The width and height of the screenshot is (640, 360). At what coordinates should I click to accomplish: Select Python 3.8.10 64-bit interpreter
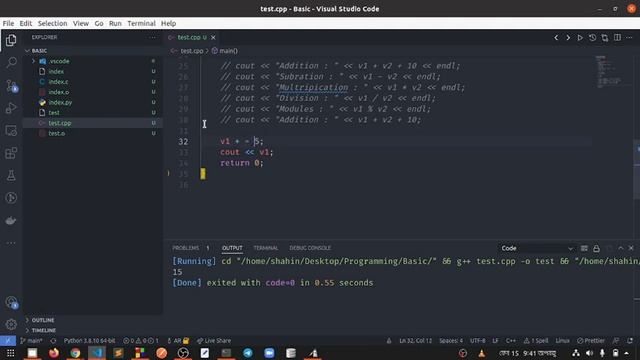coord(89,340)
